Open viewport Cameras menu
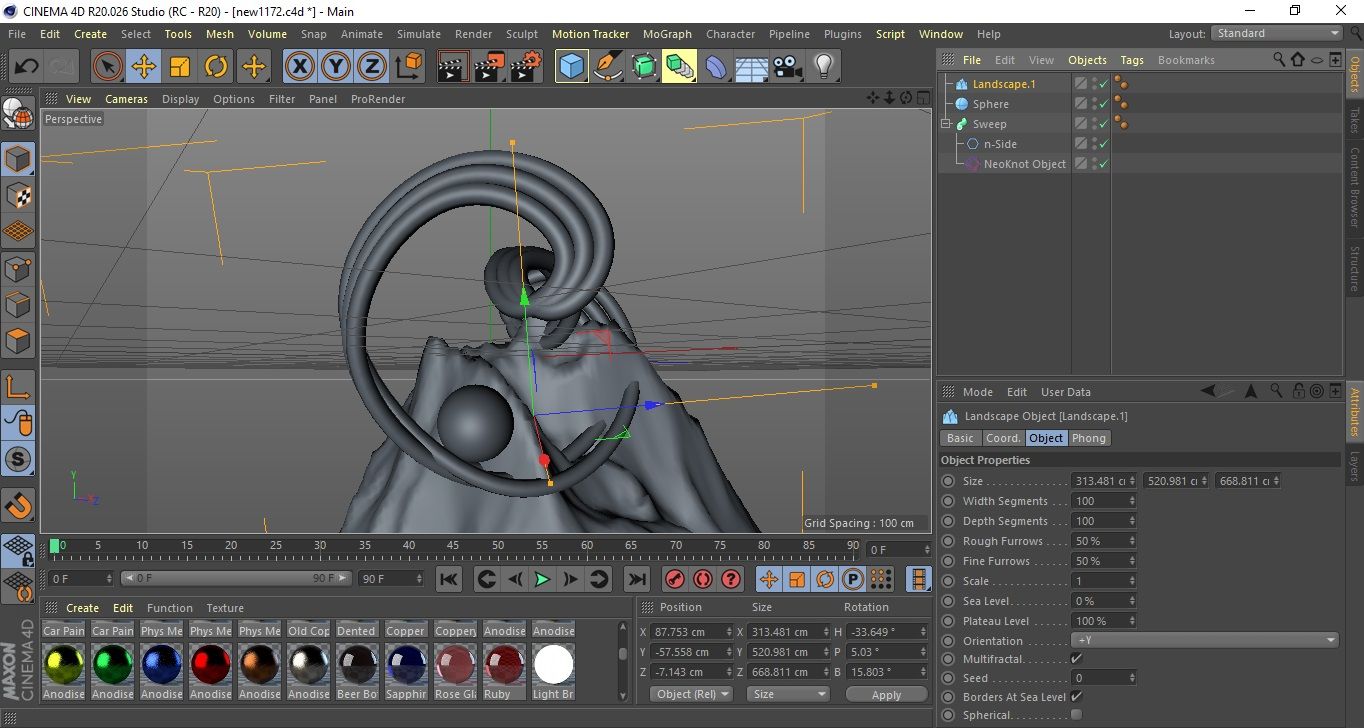Image resolution: width=1364 pixels, height=728 pixels. (127, 99)
